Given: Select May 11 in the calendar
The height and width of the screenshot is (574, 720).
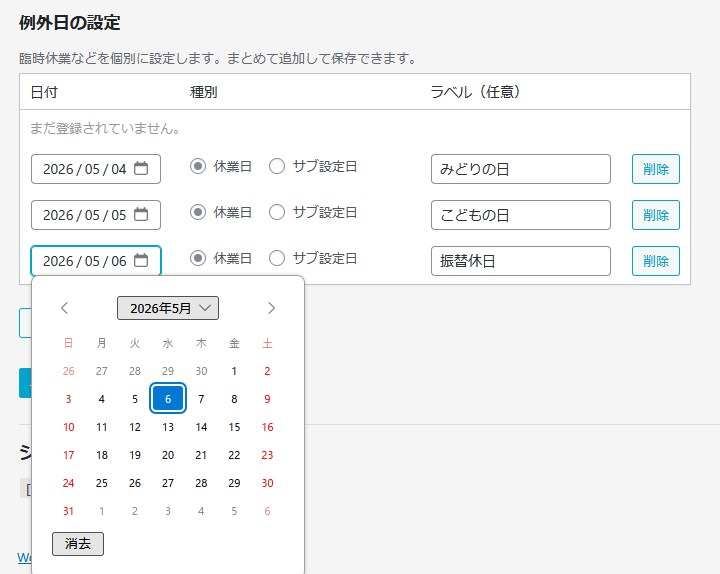Looking at the screenshot, I should tap(101, 427).
